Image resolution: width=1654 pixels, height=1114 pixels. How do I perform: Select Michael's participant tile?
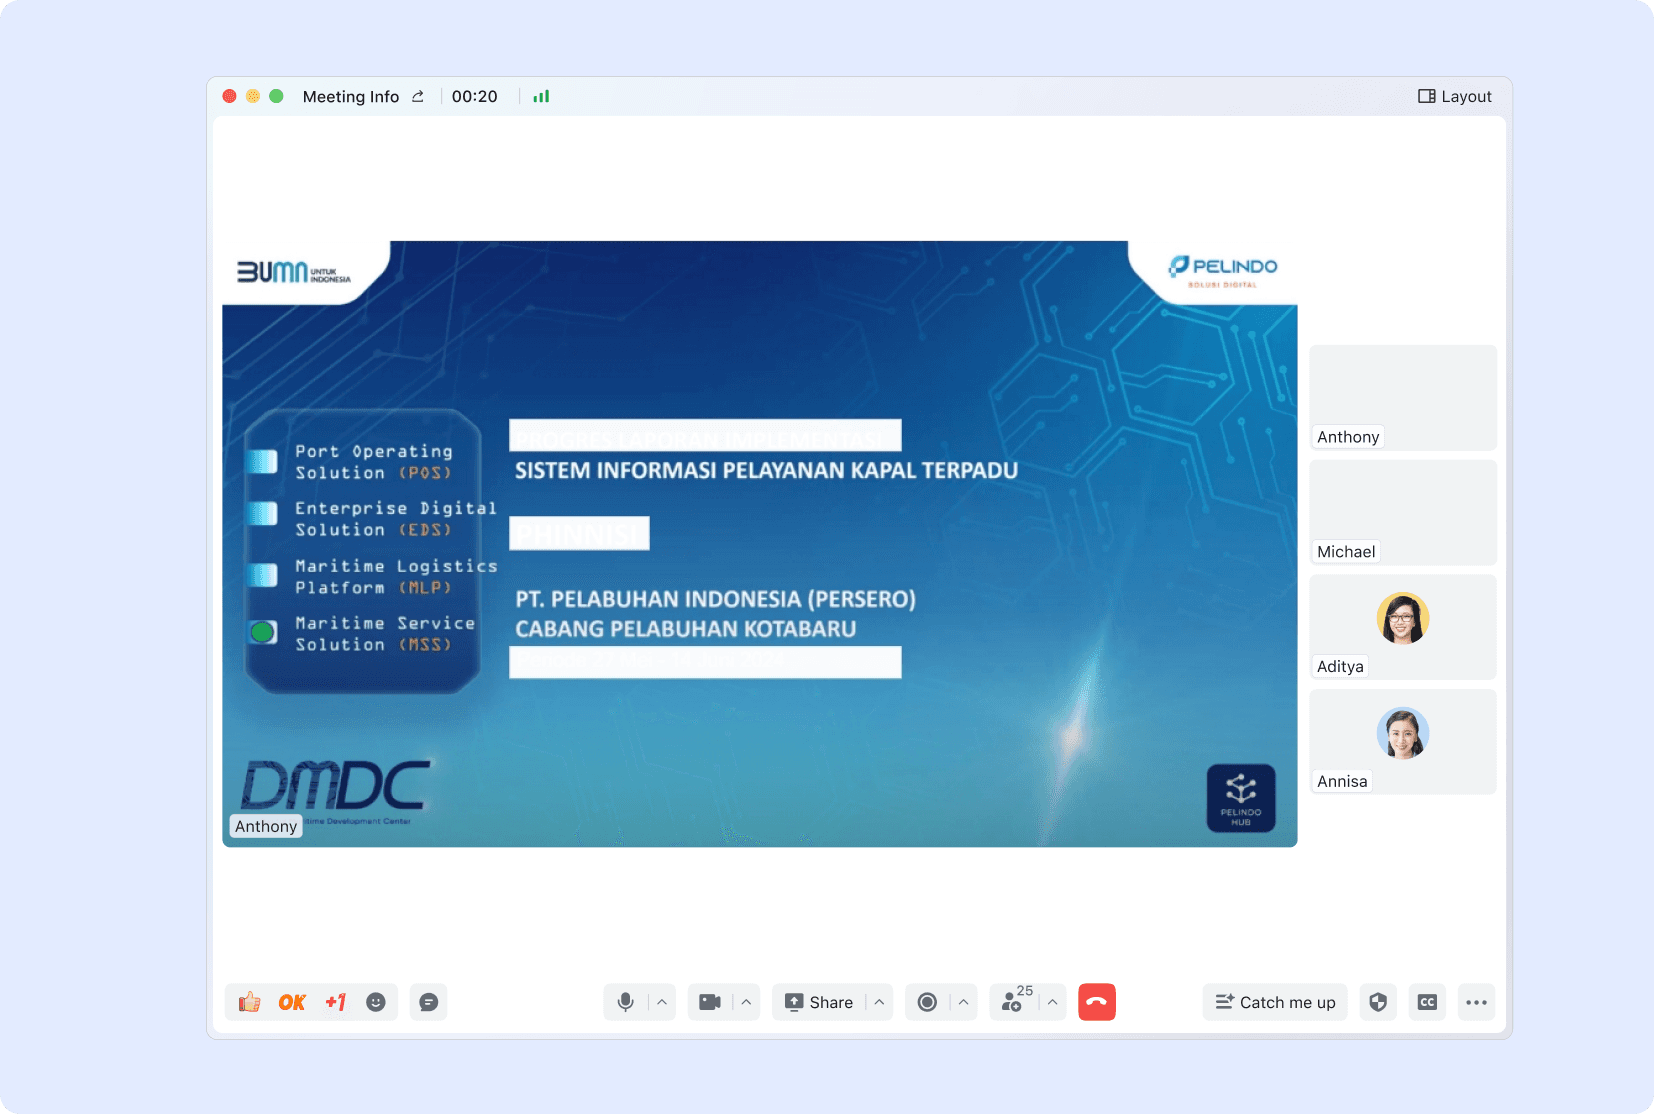tap(1403, 513)
